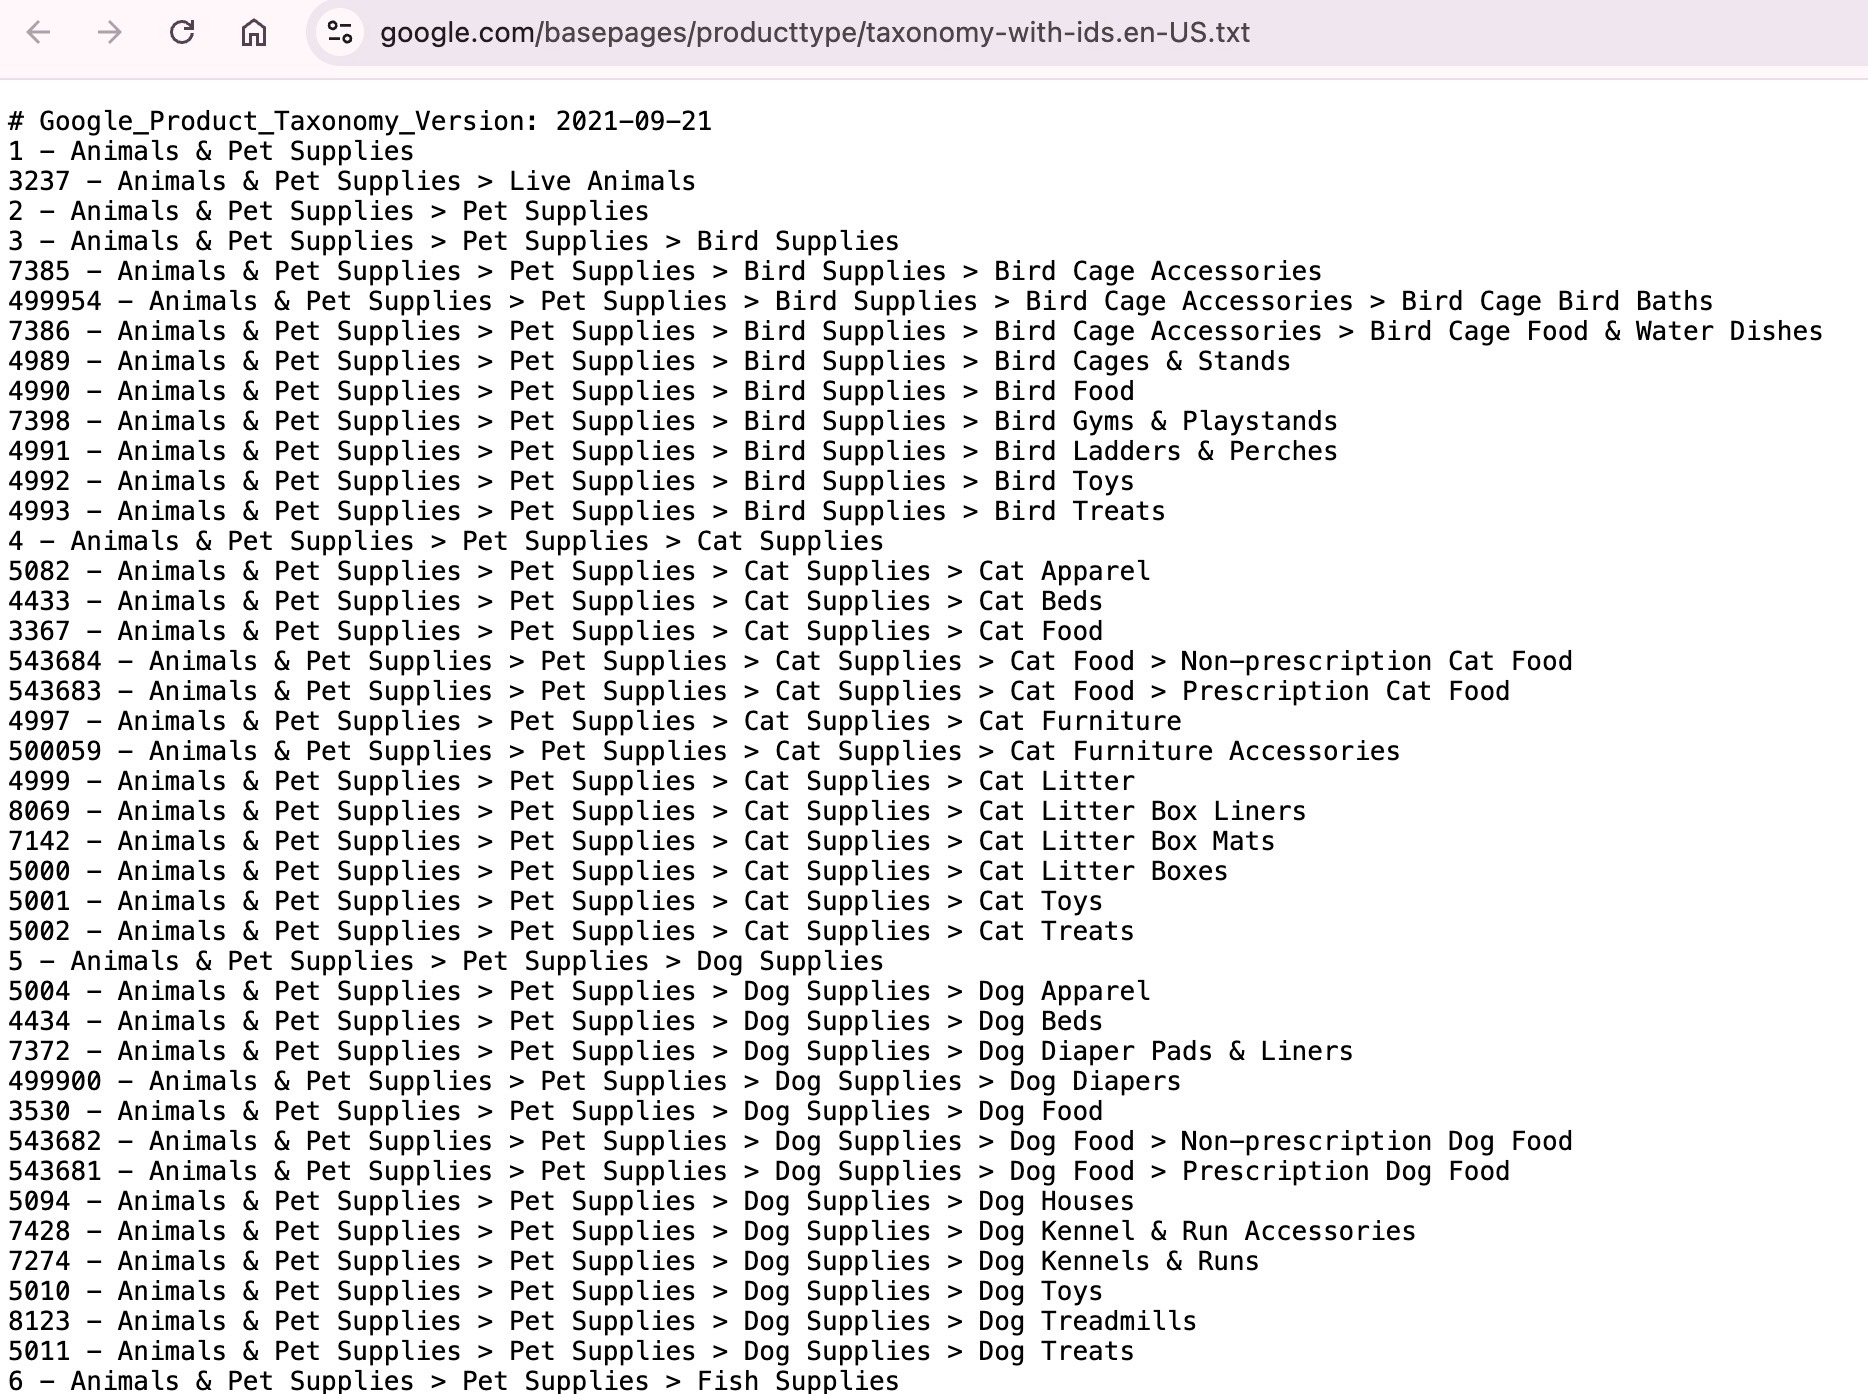Click the "Dog Diapers" line 499900
1868x1394 pixels.
[x=594, y=1081]
